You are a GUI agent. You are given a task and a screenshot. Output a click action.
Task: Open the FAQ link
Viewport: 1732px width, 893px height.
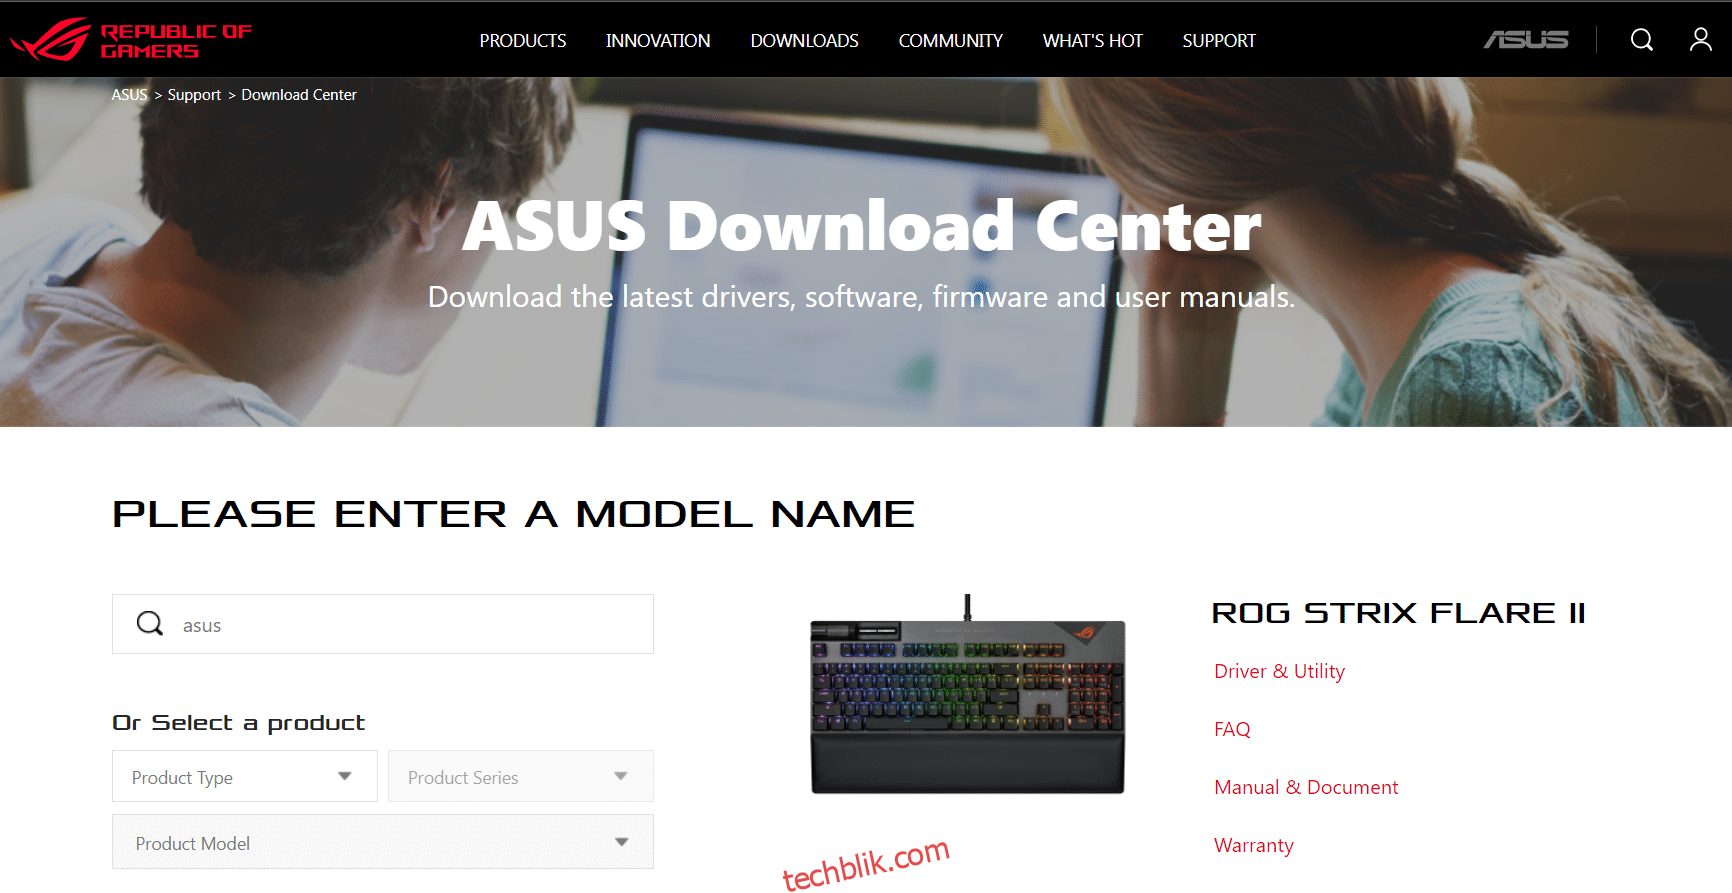(x=1232, y=729)
